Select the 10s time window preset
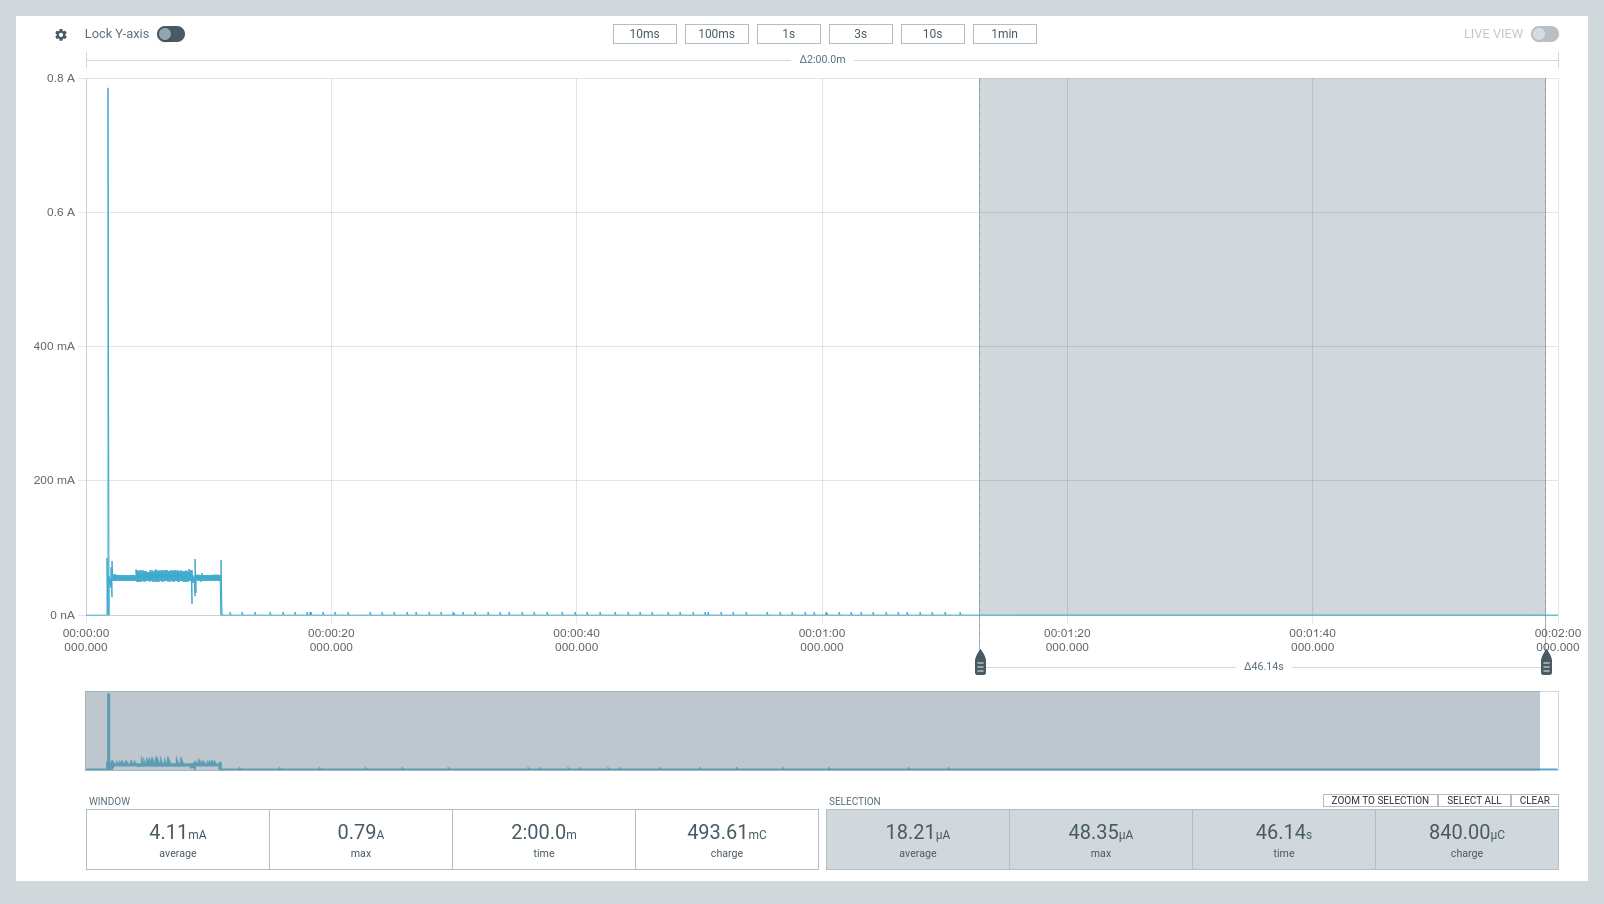 tap(932, 33)
